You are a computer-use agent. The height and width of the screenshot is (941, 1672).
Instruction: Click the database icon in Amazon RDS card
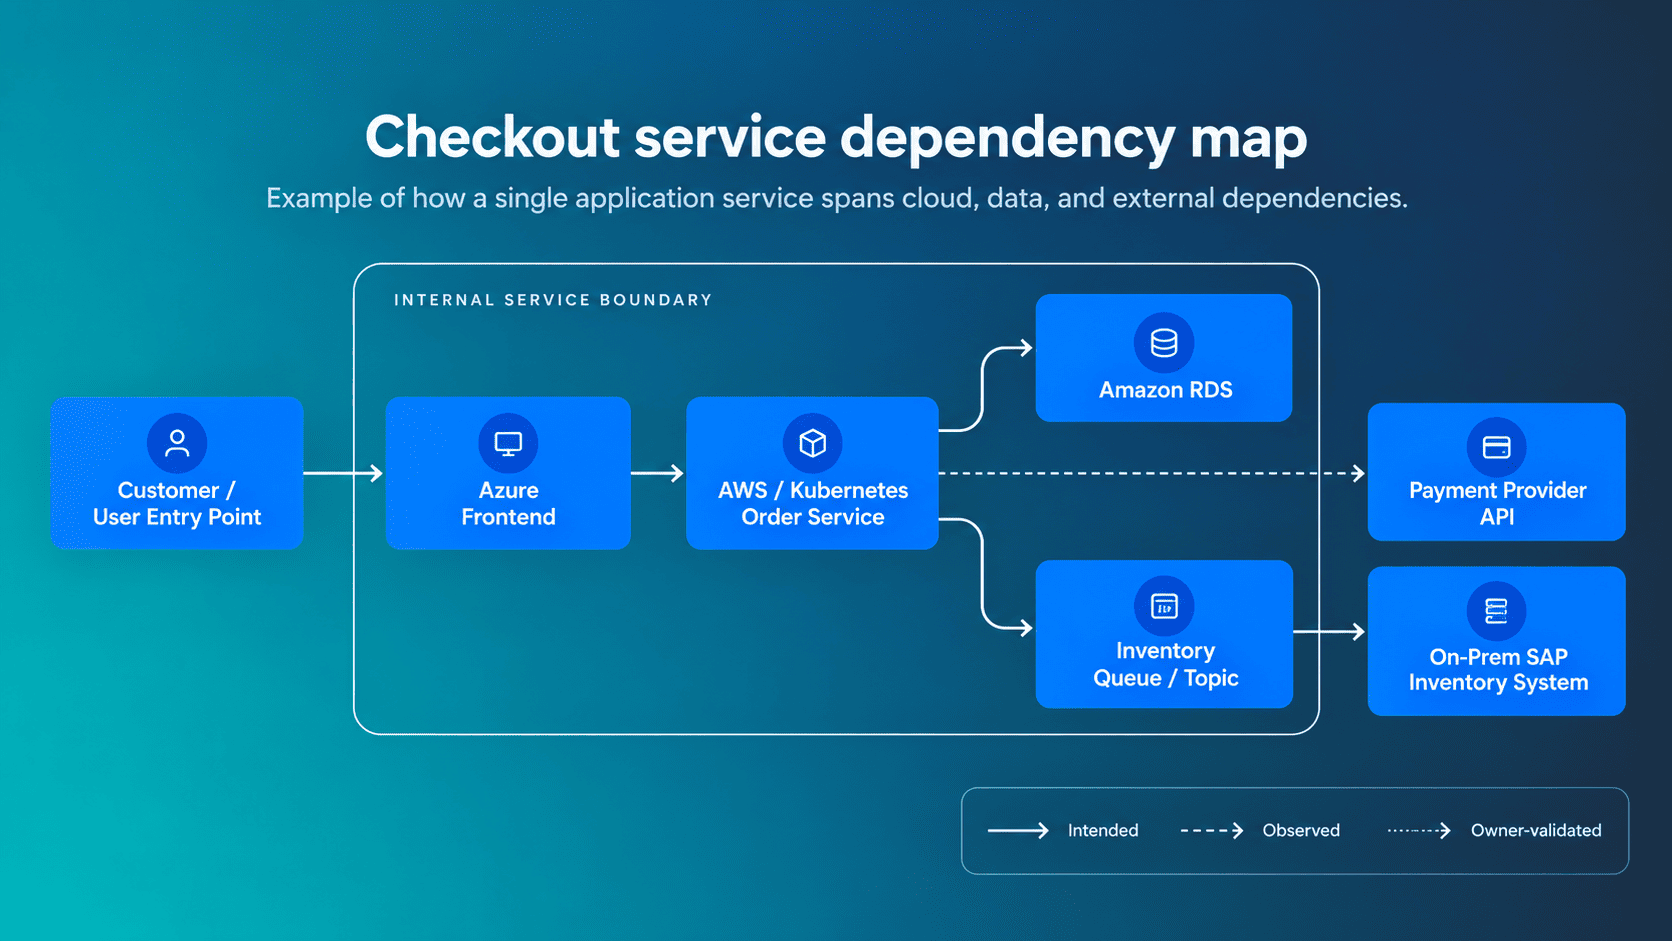[x=1164, y=343]
